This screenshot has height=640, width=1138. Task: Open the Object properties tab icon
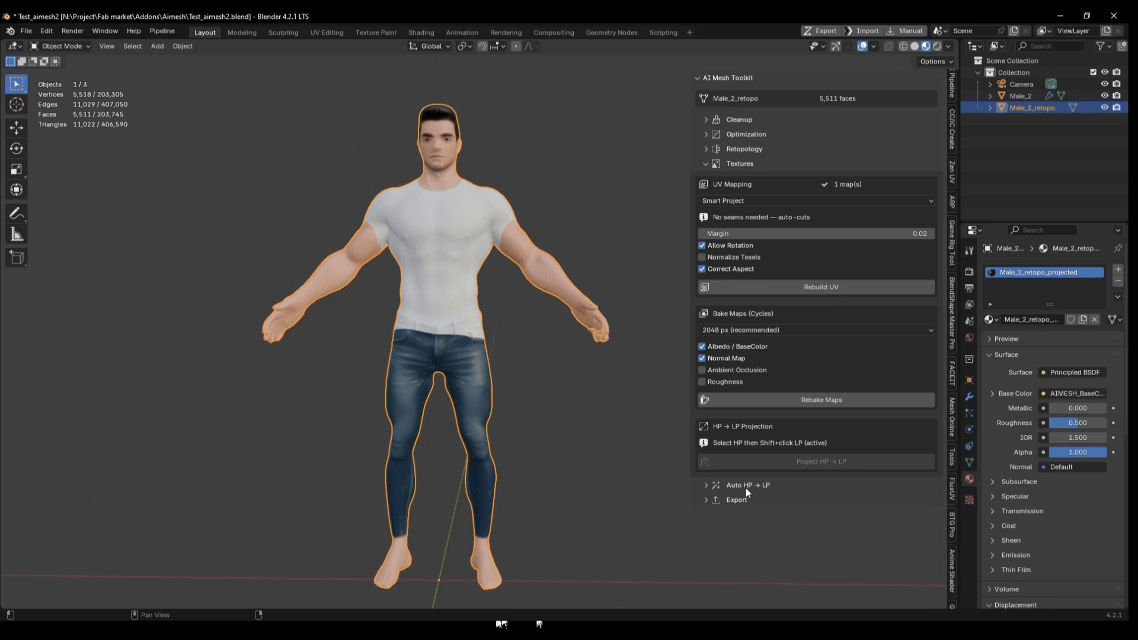point(969,380)
